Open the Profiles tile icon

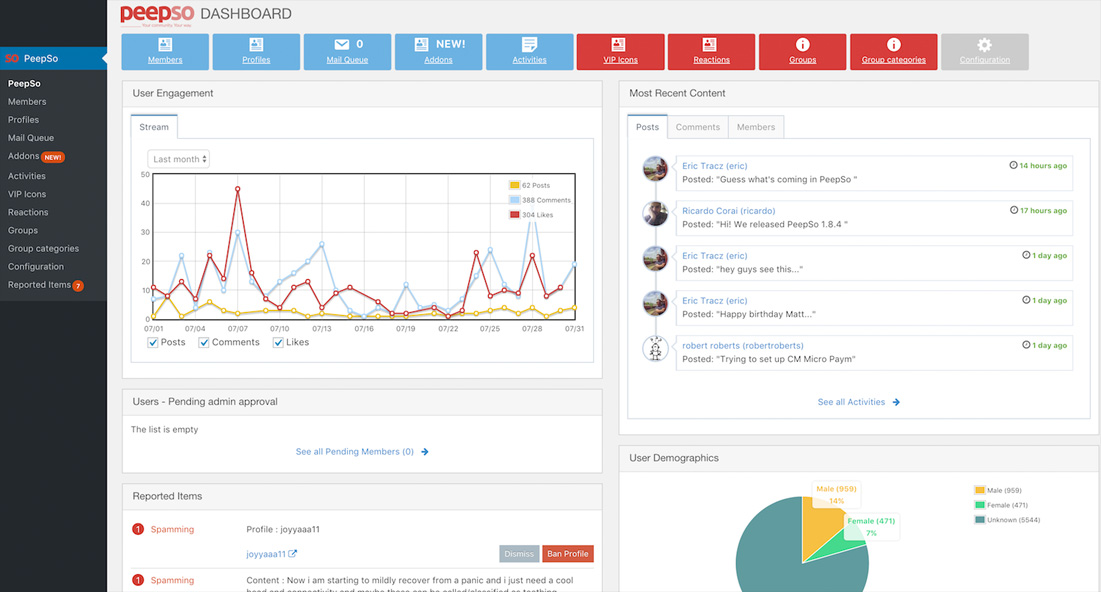click(x=256, y=45)
